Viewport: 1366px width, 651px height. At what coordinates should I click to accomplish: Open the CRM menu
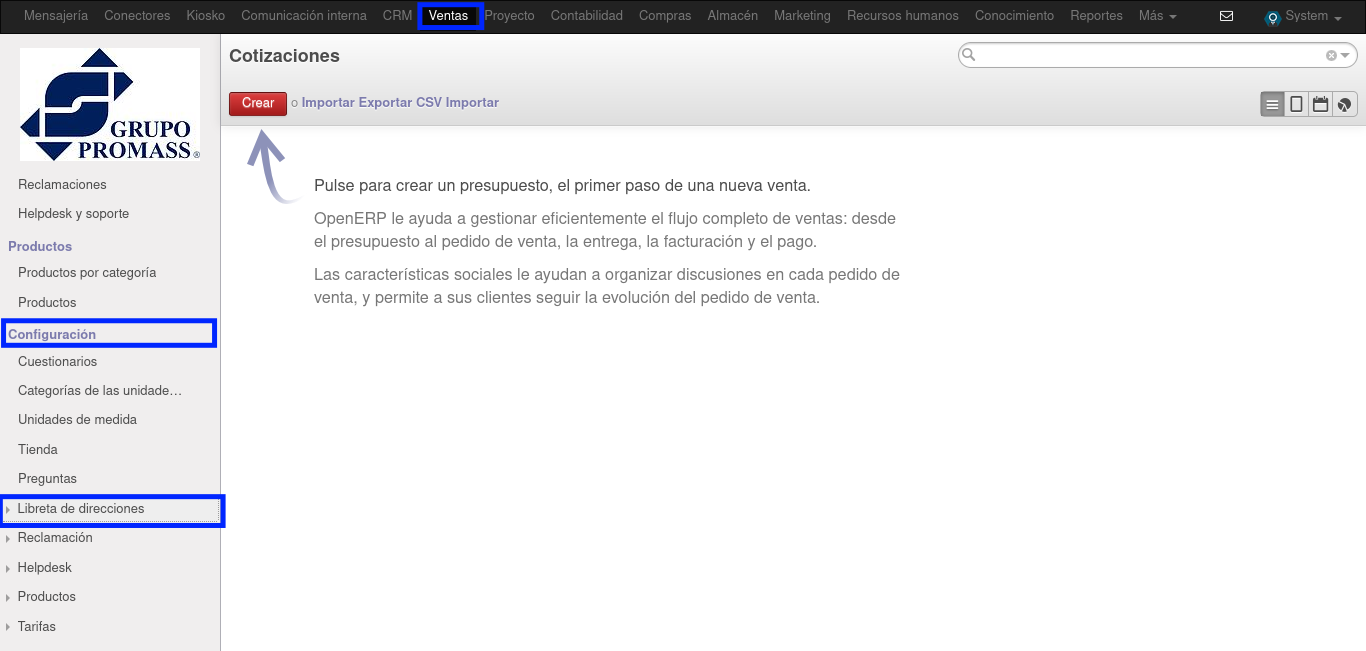point(397,16)
